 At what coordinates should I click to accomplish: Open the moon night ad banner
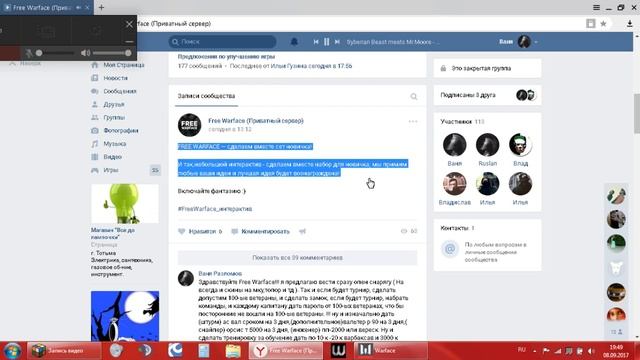click(x=125, y=316)
